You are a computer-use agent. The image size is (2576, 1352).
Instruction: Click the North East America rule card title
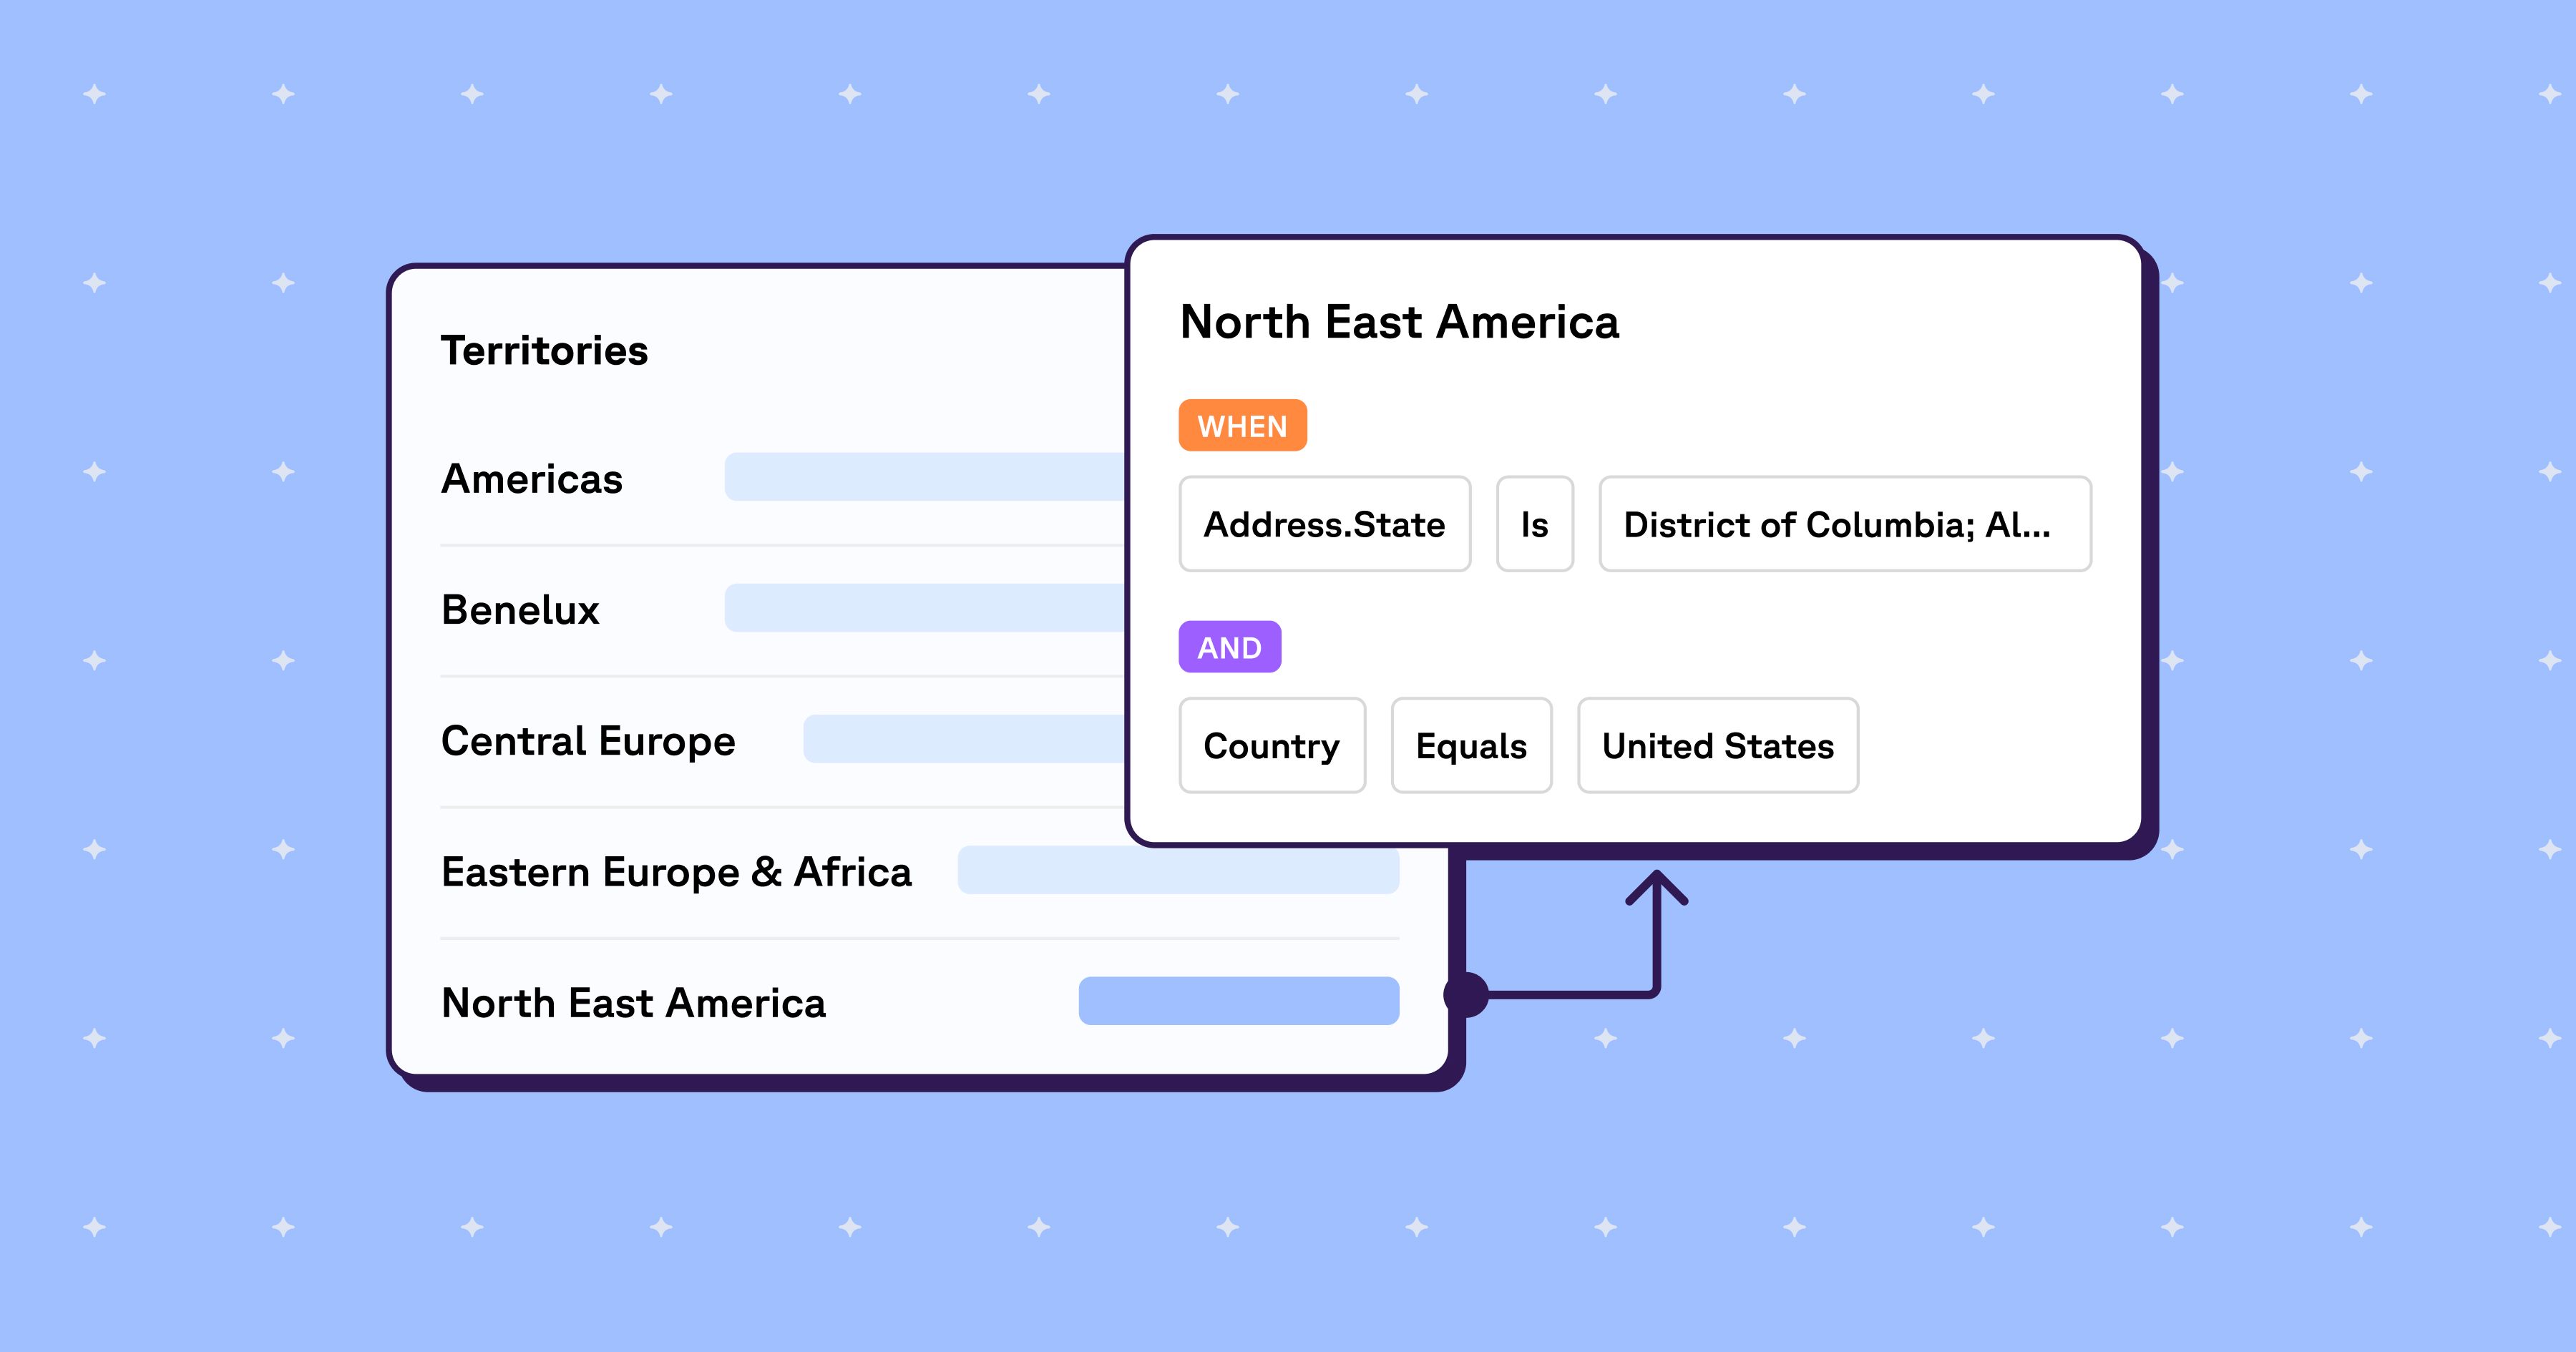pos(1399,322)
